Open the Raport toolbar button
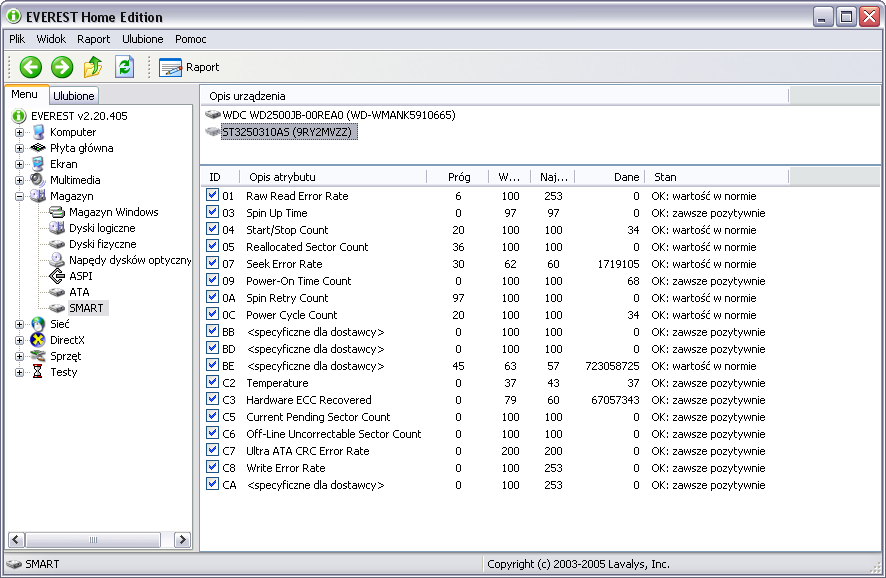This screenshot has width=886, height=578. point(189,67)
